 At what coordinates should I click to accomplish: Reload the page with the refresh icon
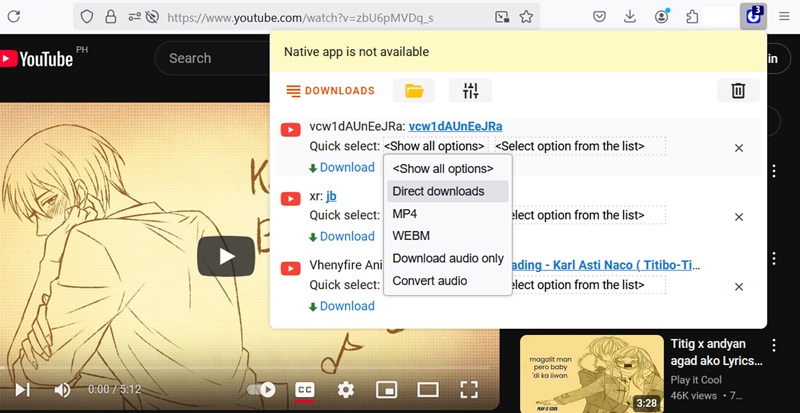coord(14,16)
